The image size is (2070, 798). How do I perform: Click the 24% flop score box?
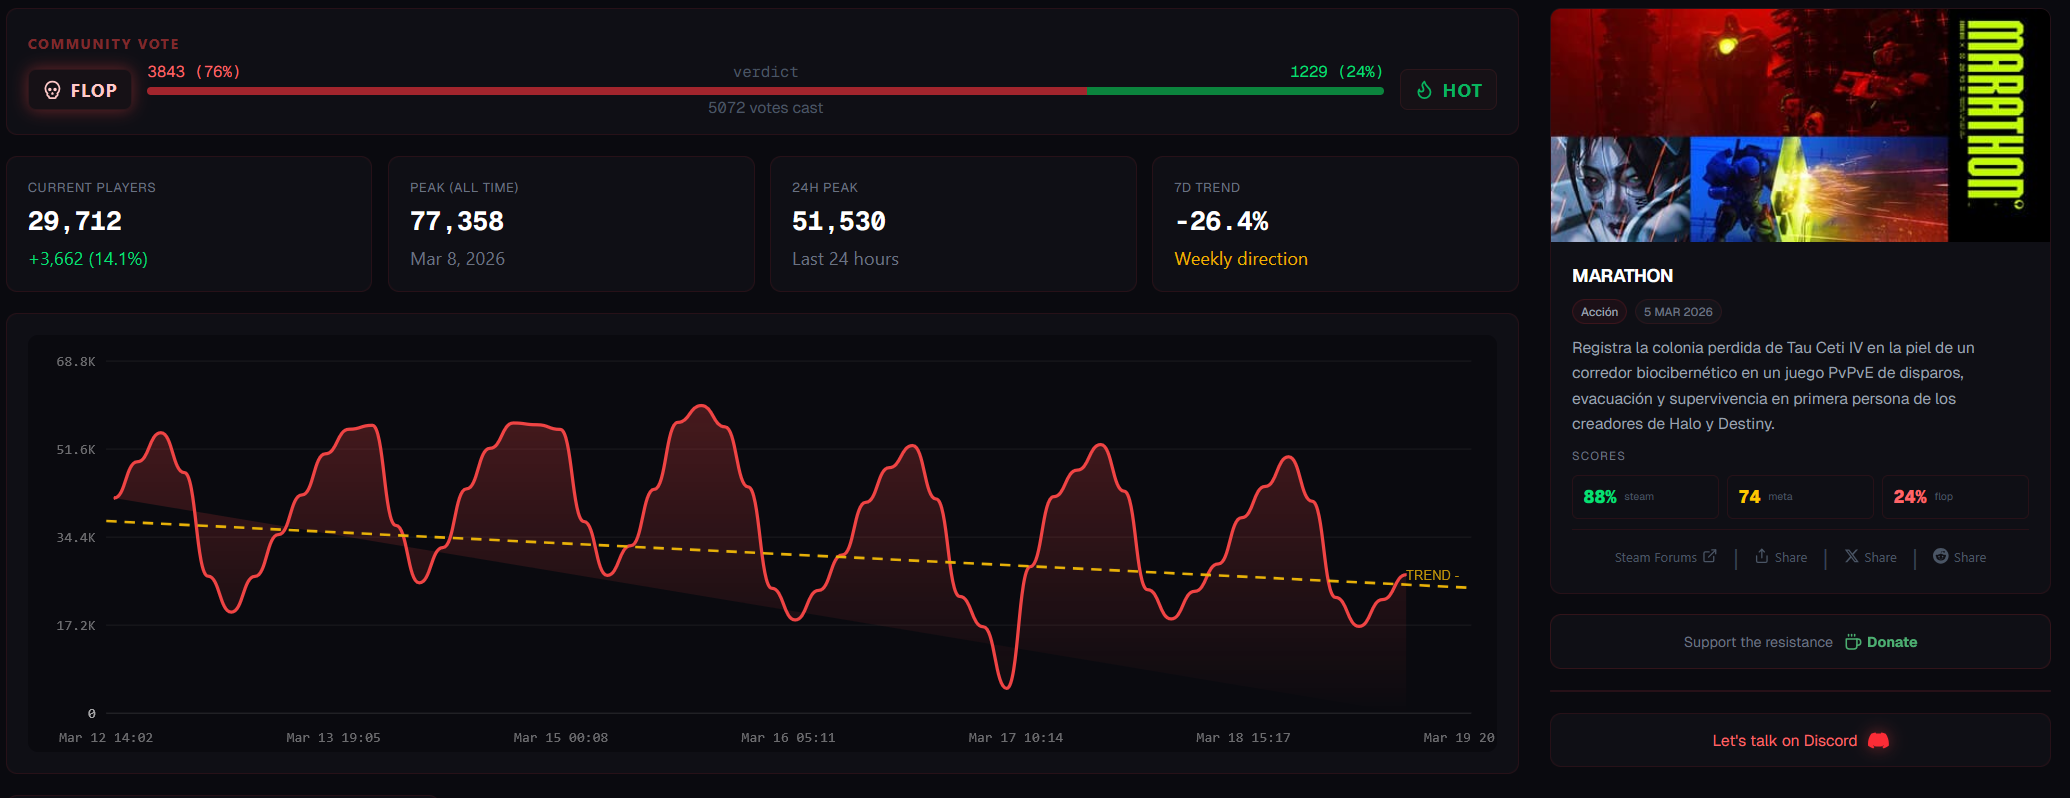1955,497
